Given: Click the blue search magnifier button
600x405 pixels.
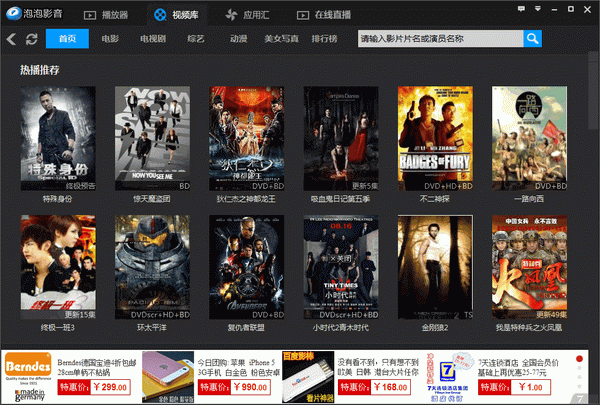Looking at the screenshot, I should click(532, 39).
